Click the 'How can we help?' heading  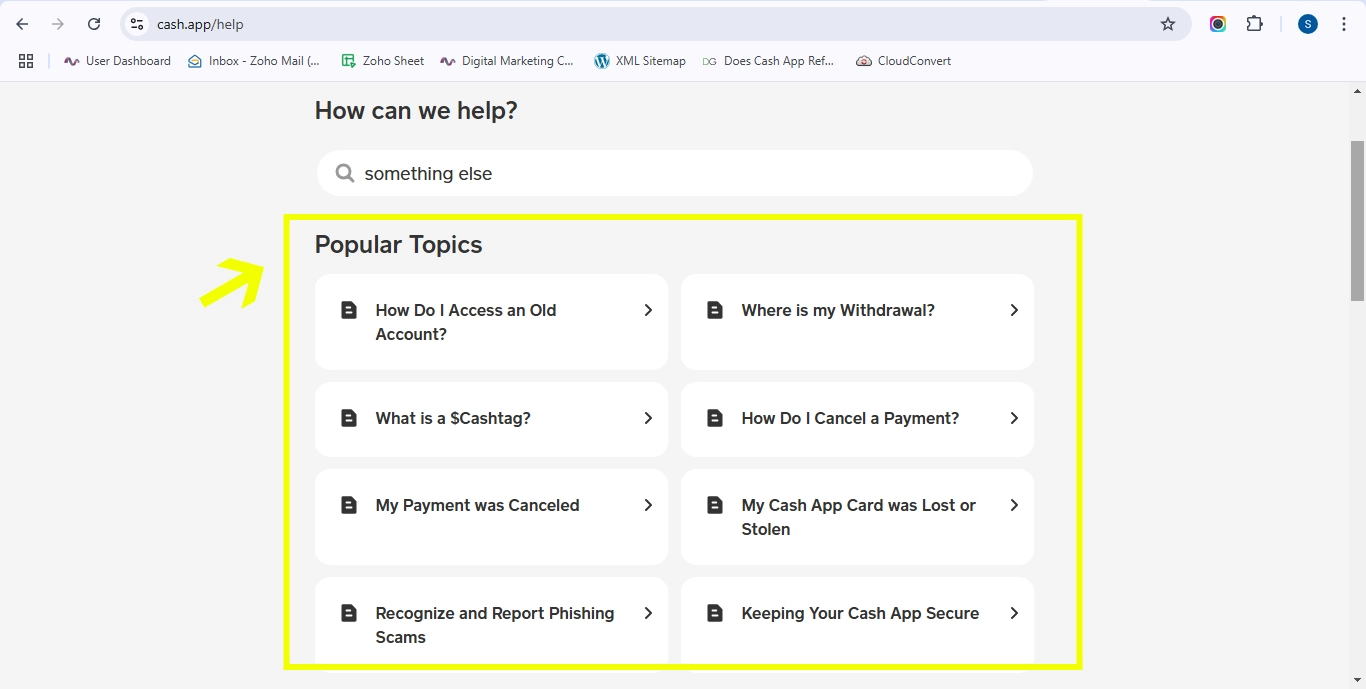click(416, 111)
